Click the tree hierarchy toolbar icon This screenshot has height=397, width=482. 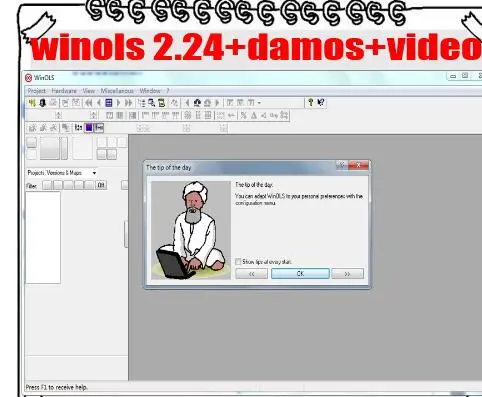pyautogui.click(x=142, y=103)
